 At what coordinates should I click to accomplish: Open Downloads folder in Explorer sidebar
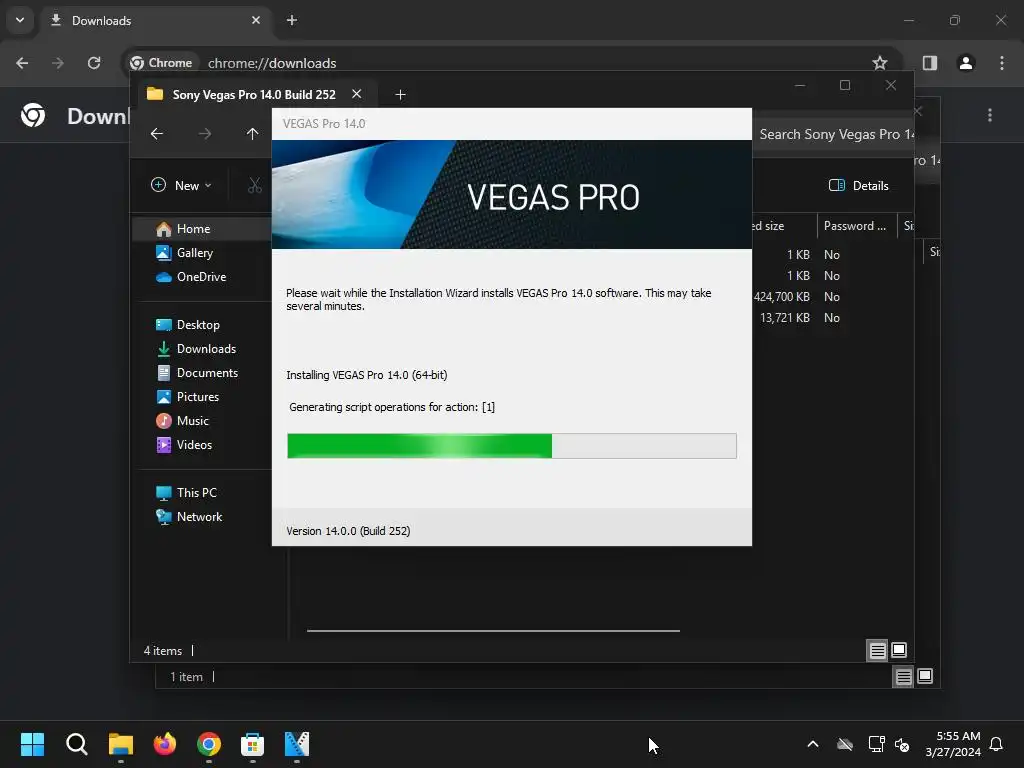(206, 349)
